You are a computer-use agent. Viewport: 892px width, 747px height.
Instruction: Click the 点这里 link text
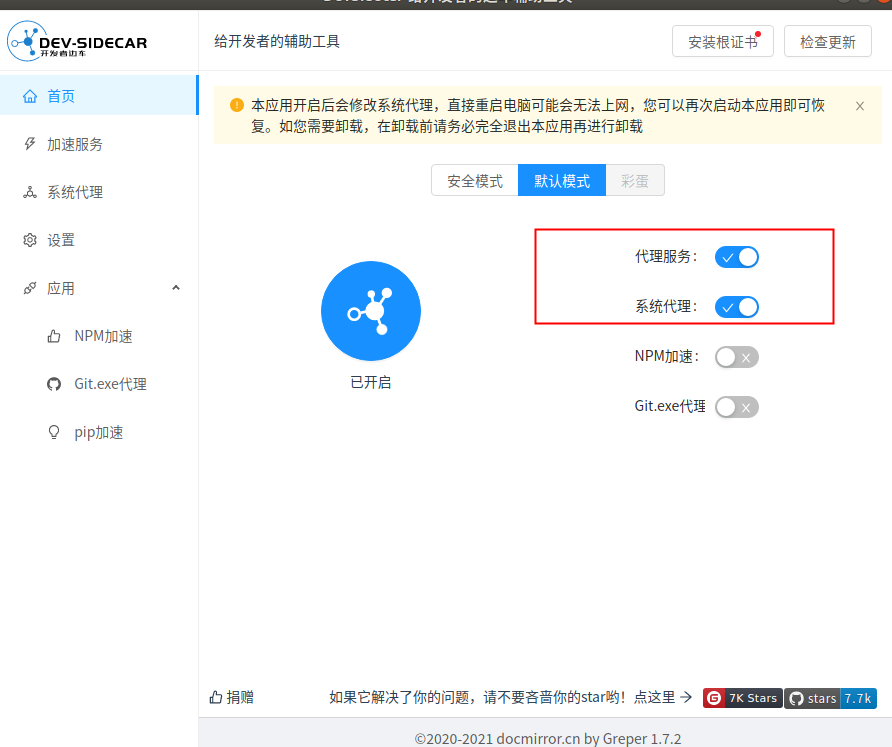point(654,697)
